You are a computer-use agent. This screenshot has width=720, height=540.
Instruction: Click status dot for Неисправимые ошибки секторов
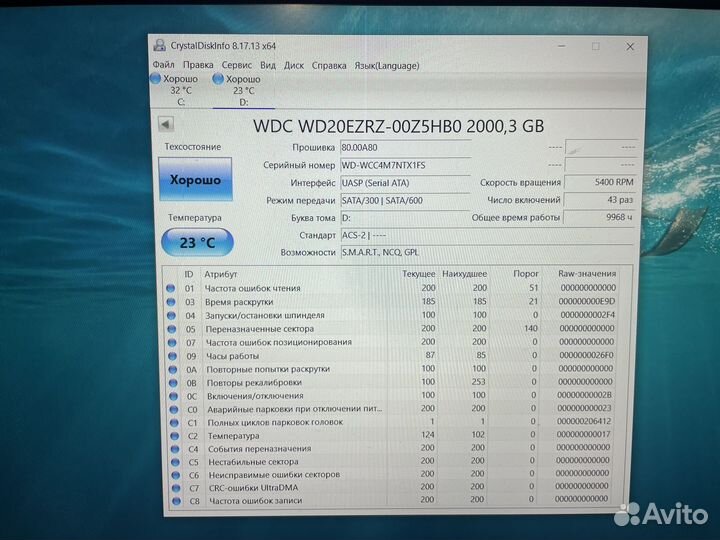pyautogui.click(x=176, y=475)
